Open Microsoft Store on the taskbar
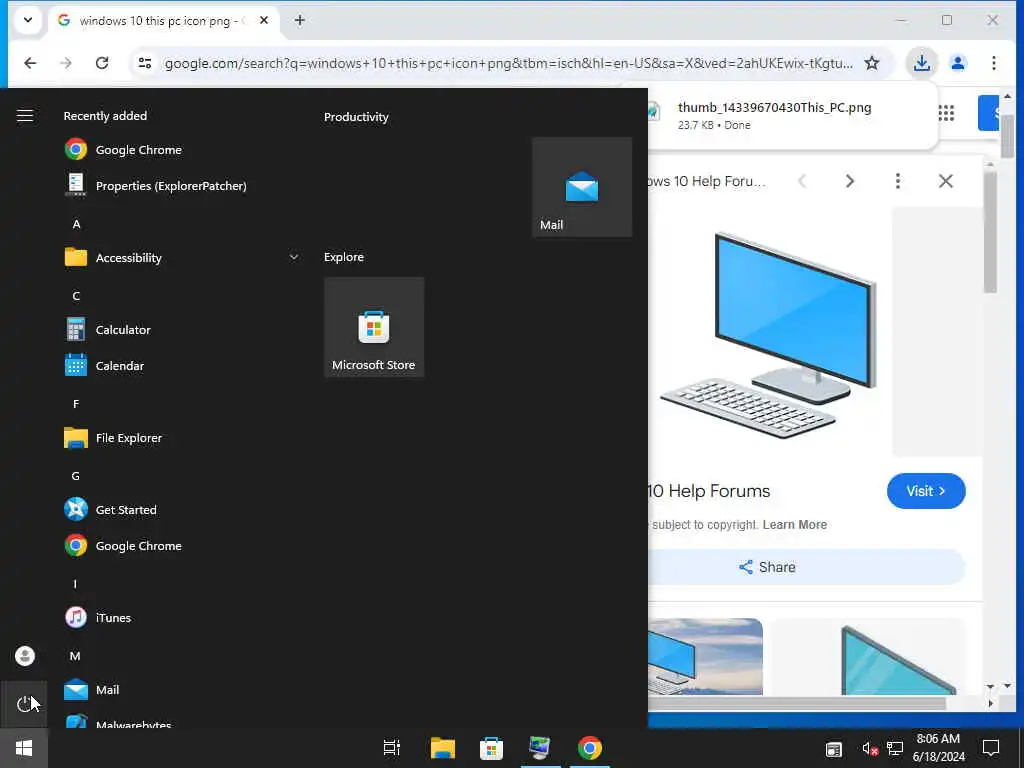Image resolution: width=1024 pixels, height=768 pixels. 491,748
